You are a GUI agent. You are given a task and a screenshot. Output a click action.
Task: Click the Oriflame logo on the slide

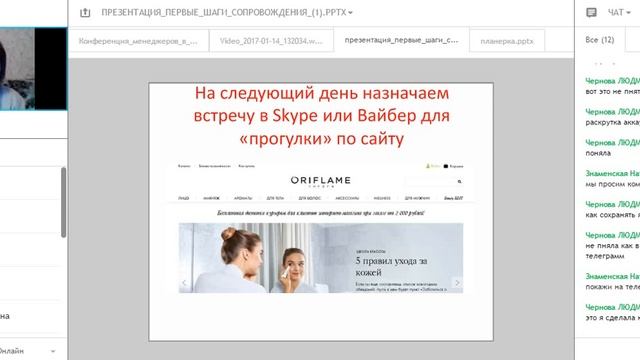click(x=321, y=181)
